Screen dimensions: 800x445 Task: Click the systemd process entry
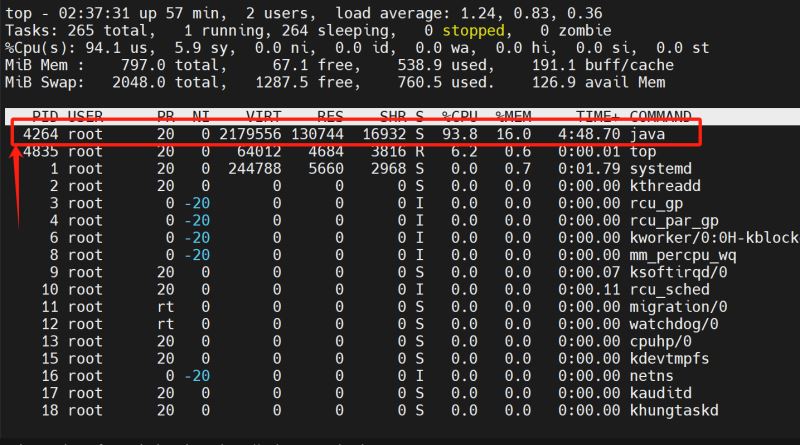click(x=662, y=168)
